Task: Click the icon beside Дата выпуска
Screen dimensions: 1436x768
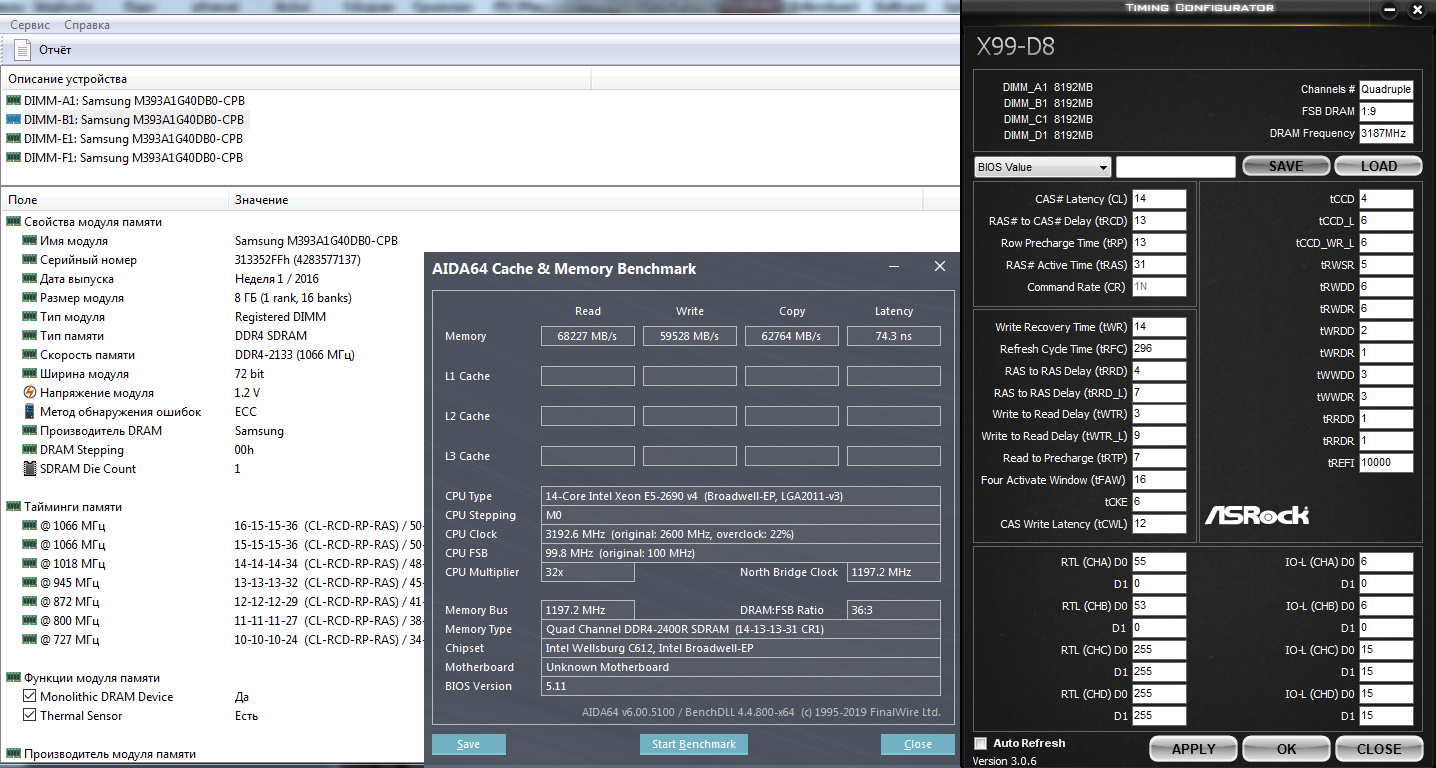Action: [30, 279]
